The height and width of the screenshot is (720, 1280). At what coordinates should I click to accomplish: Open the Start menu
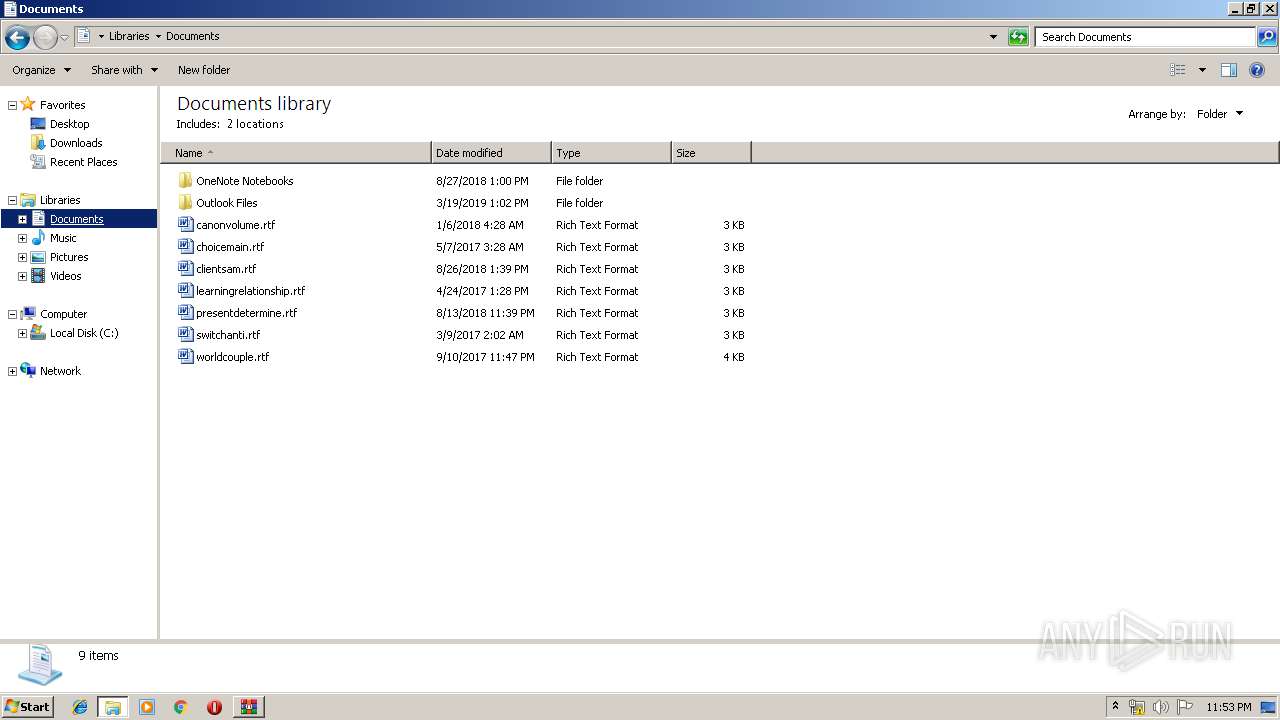[27, 706]
